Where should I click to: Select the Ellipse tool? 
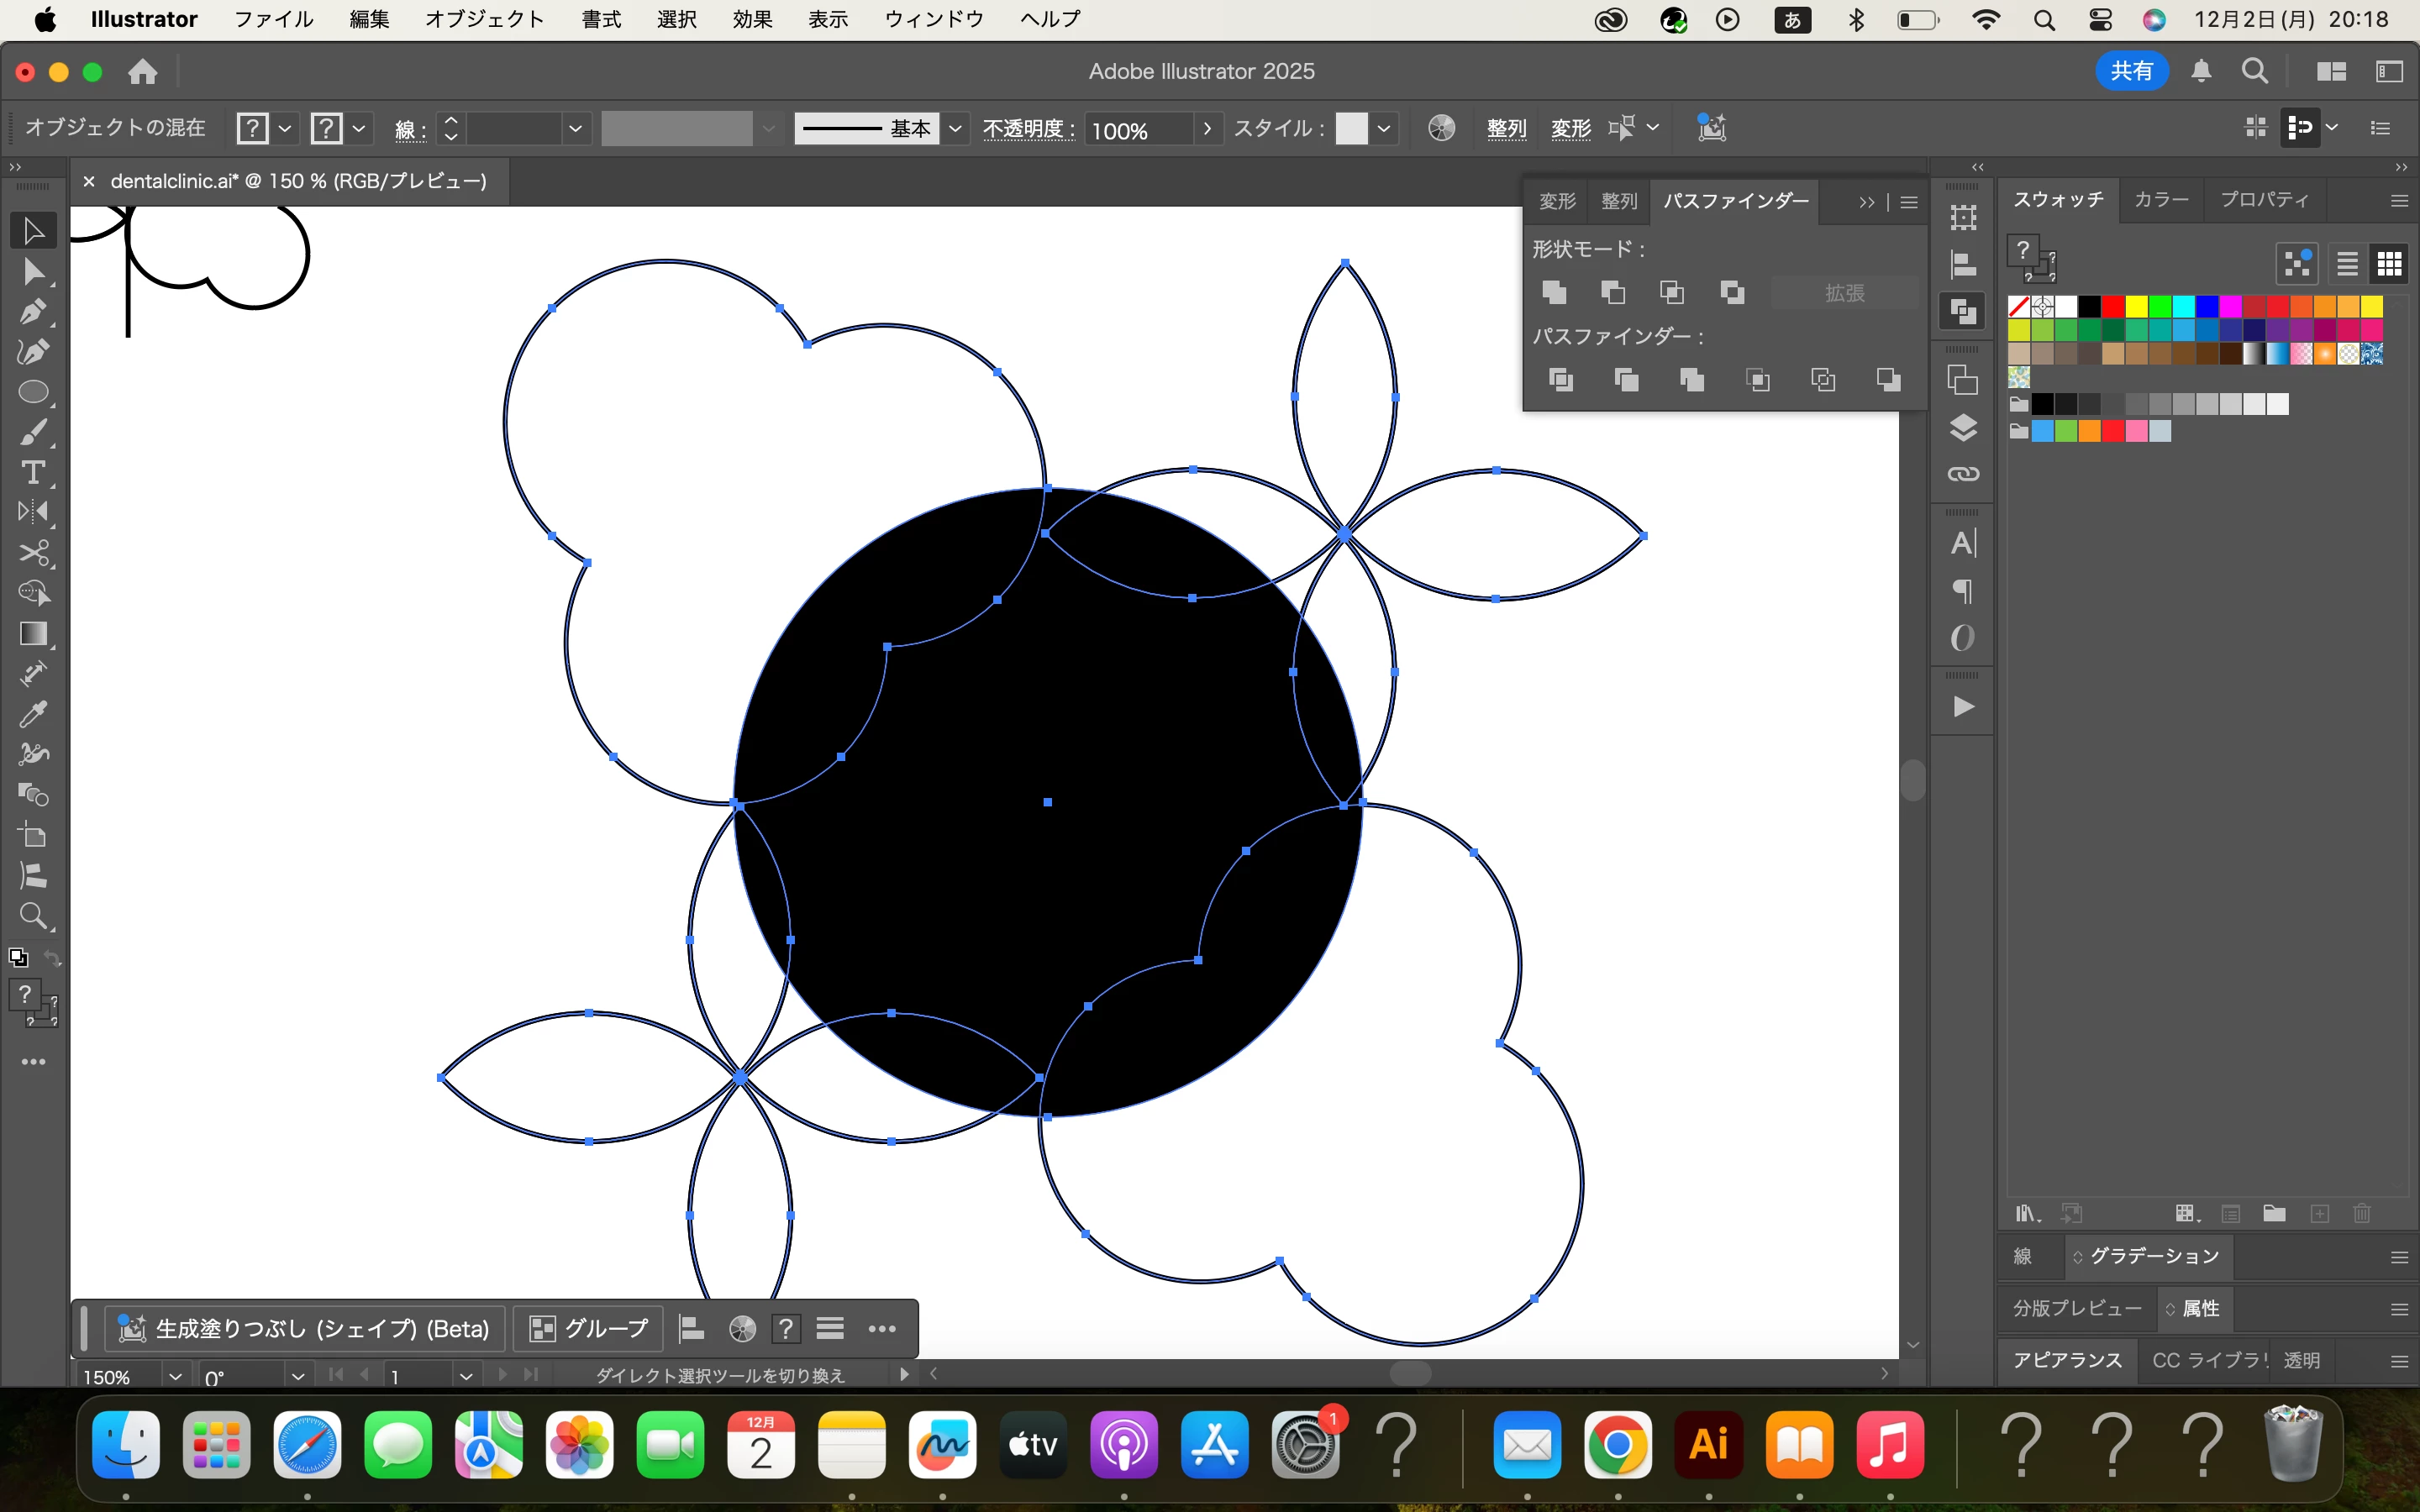(x=33, y=392)
